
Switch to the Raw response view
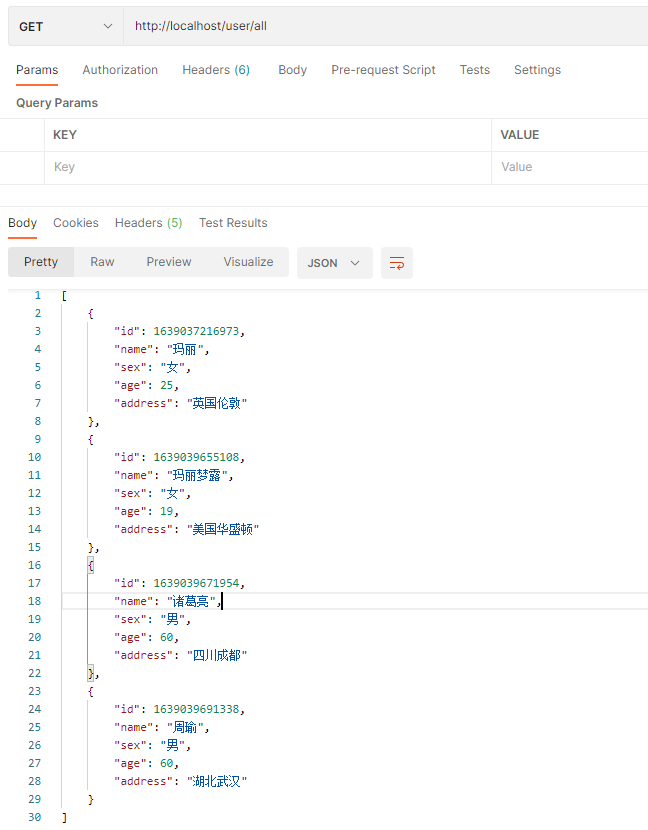coord(102,262)
